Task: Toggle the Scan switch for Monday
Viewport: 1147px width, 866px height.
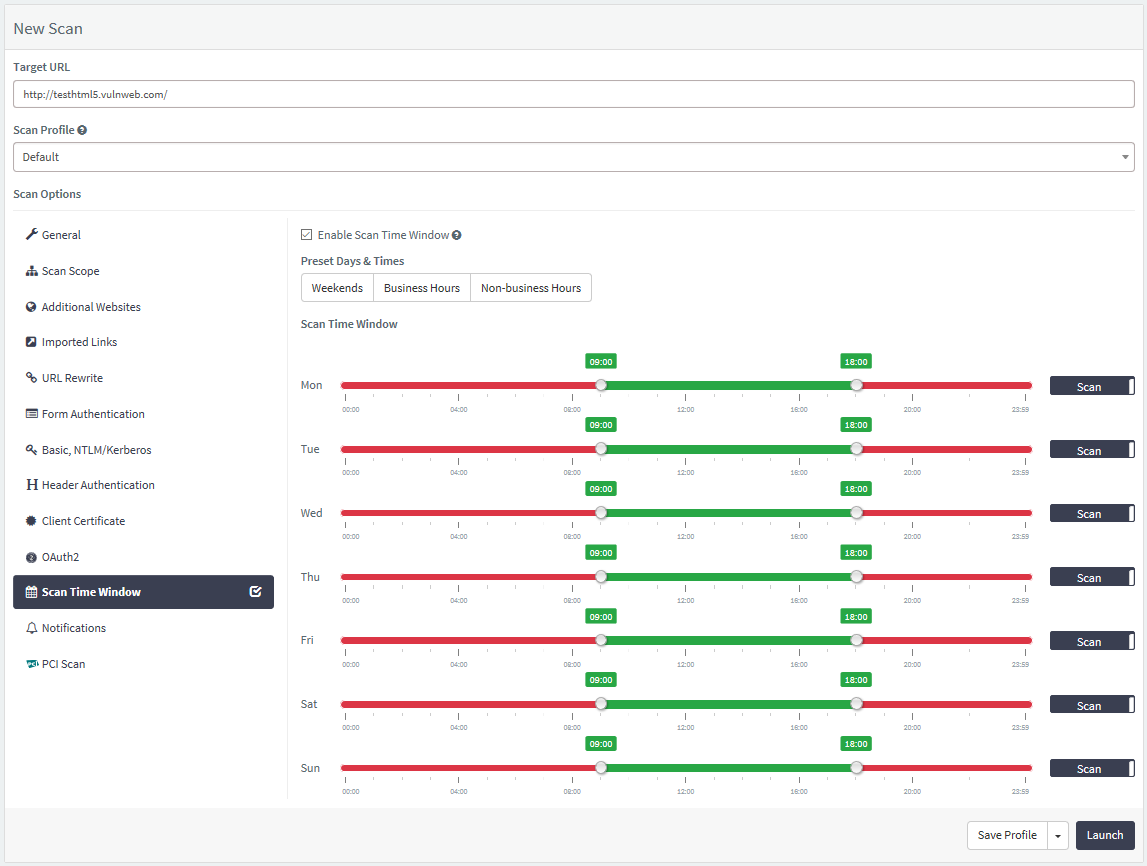Action: (1092, 386)
